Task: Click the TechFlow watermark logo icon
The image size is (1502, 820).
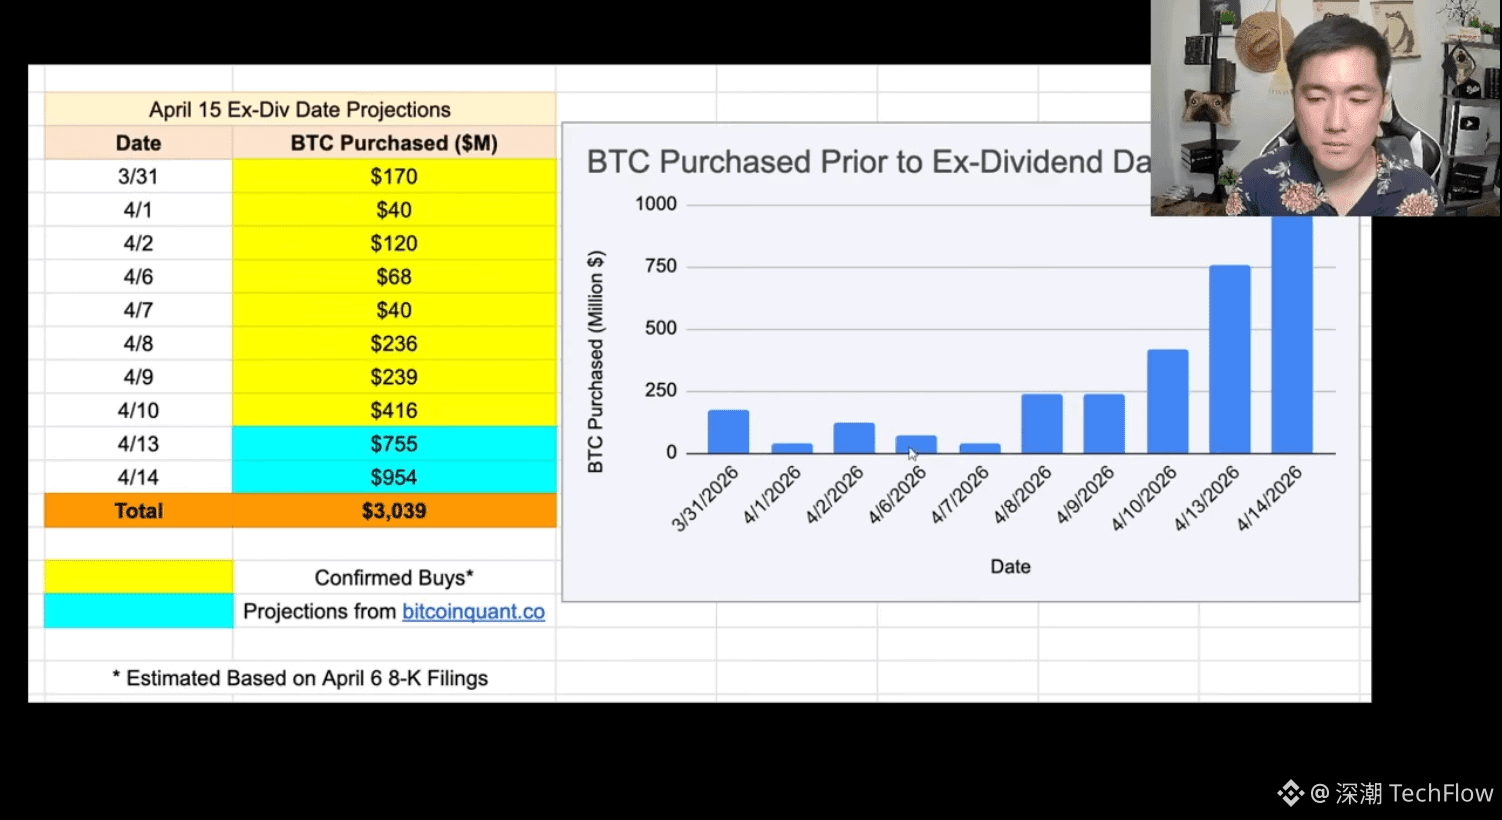Action: coord(1291,793)
